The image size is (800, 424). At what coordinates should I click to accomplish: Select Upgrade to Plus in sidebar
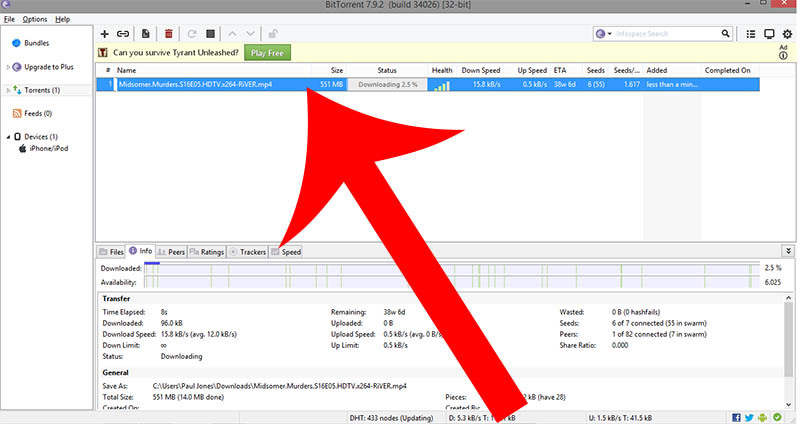[49, 67]
